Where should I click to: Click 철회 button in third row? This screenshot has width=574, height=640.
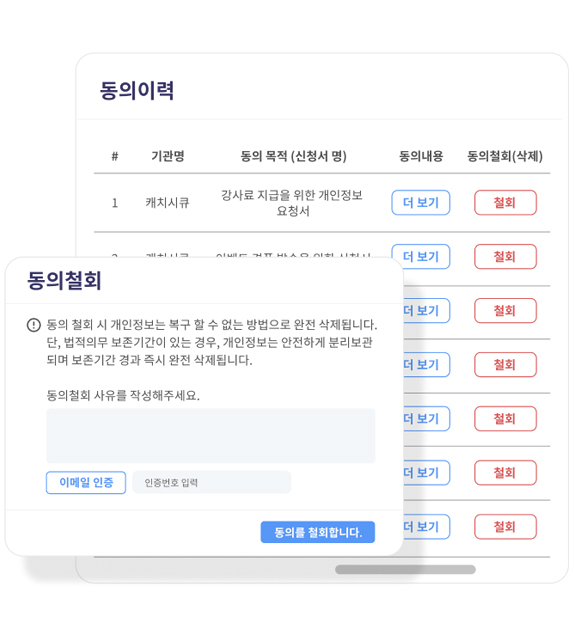[505, 311]
